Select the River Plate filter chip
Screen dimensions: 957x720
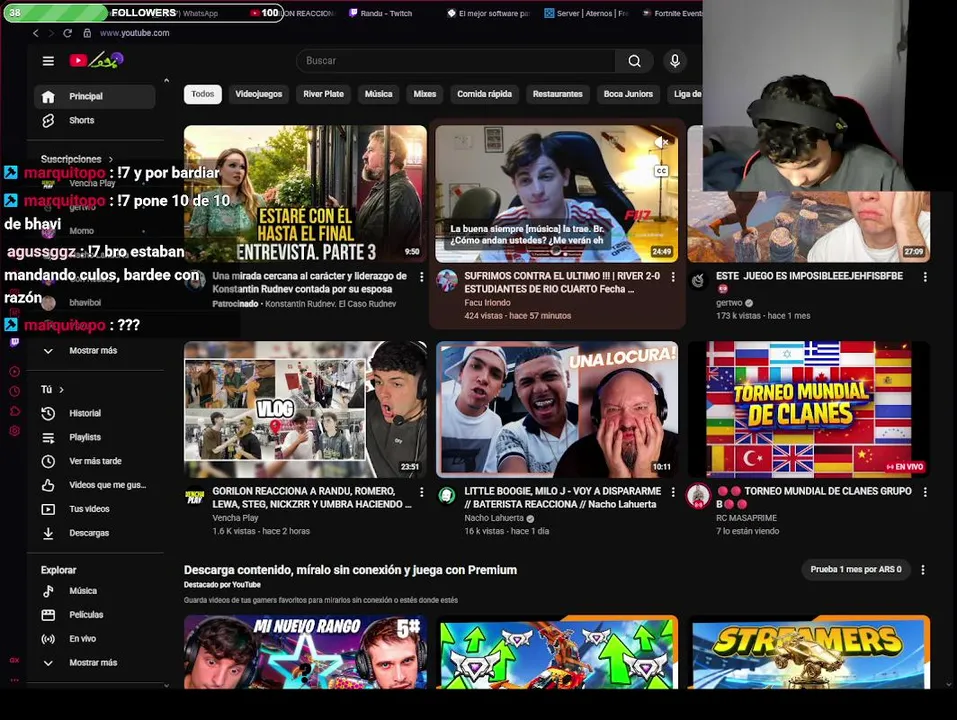click(323, 94)
